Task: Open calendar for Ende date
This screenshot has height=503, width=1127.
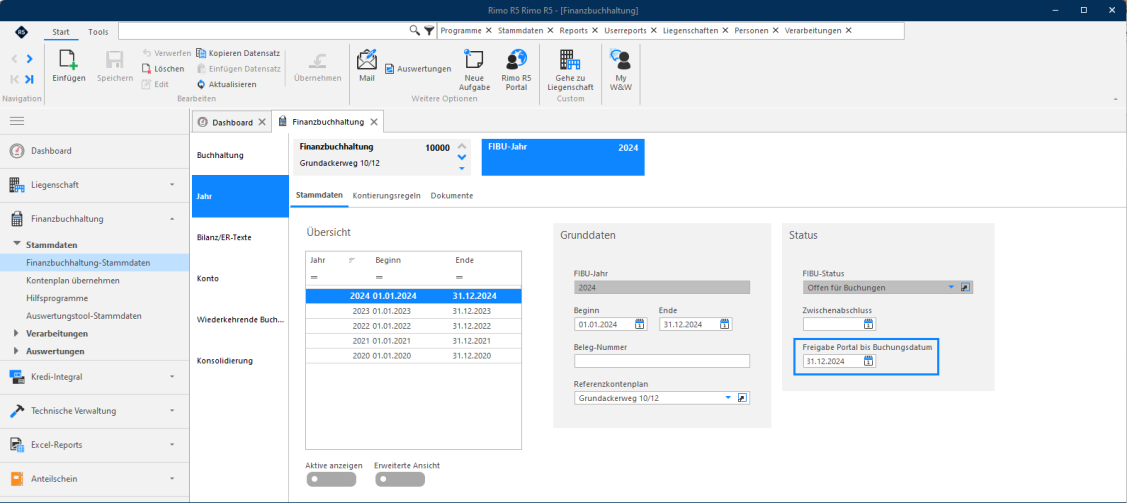Action: coord(725,324)
